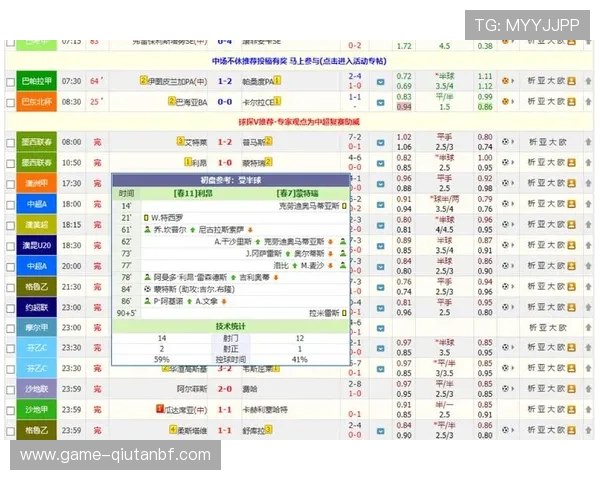The width and height of the screenshot is (600, 480).
Task: Pin the 07:30 match using its up-arrow icon
Action: [588, 81]
